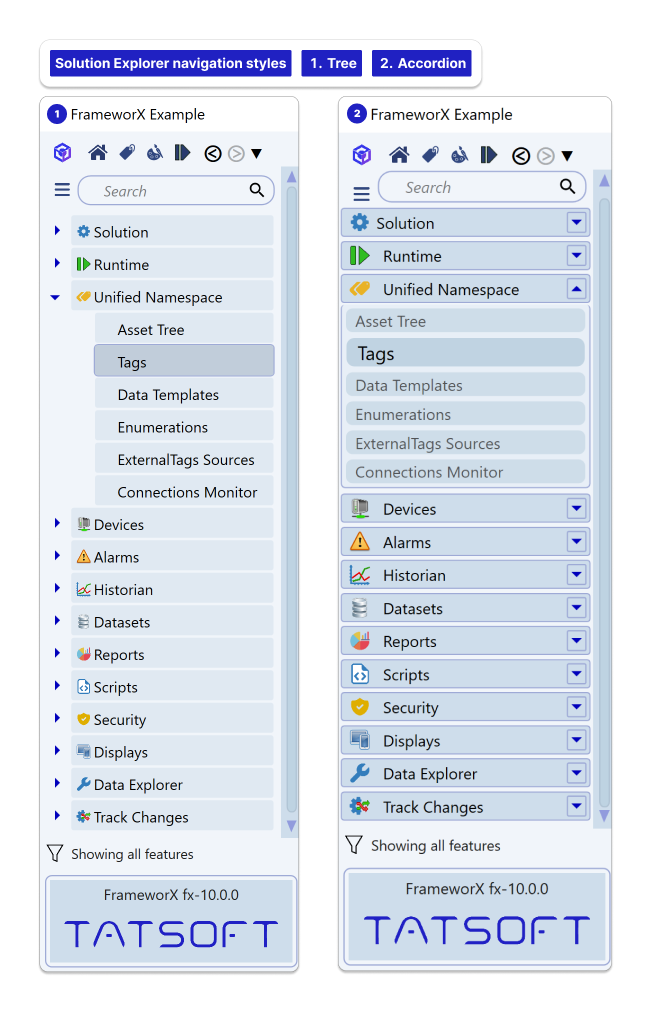Click the runtime play icon in the accordion panel toolbar
Screen dimensions: 652x1012
[x=488, y=155]
